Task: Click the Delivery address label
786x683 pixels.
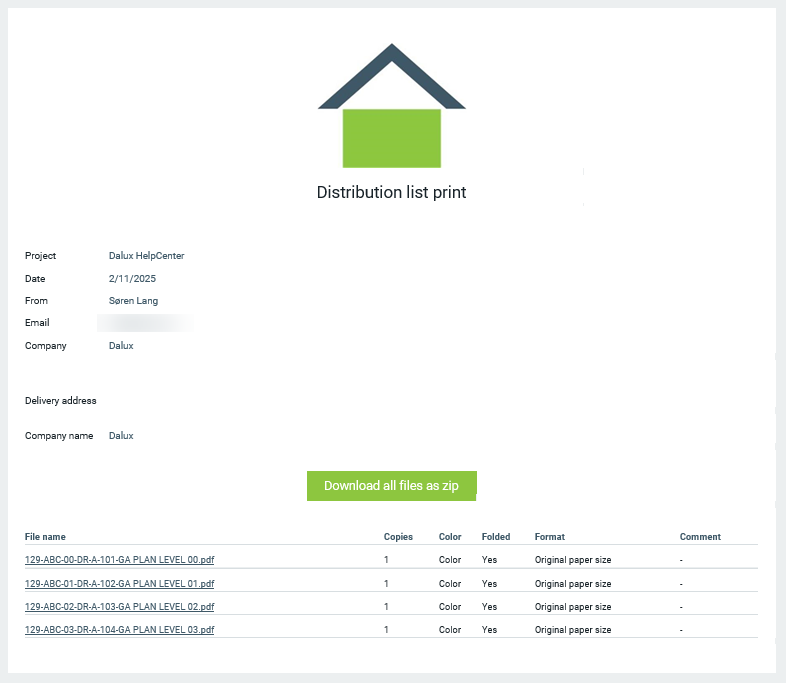Action: pos(61,401)
